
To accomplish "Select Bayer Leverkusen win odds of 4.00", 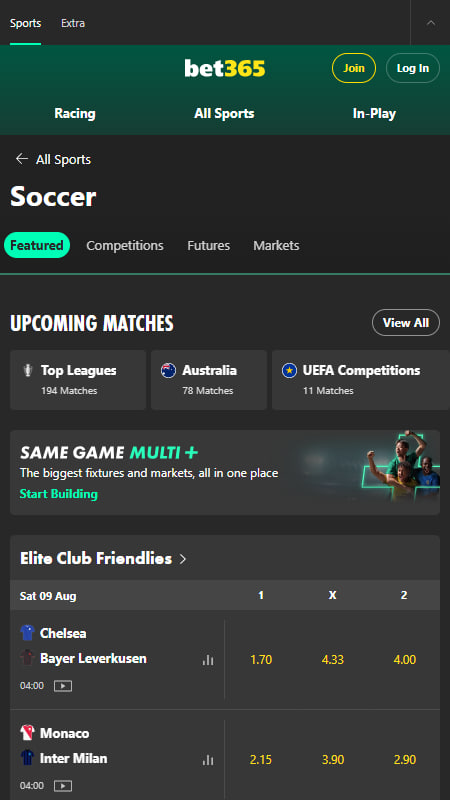I will click(x=405, y=660).
